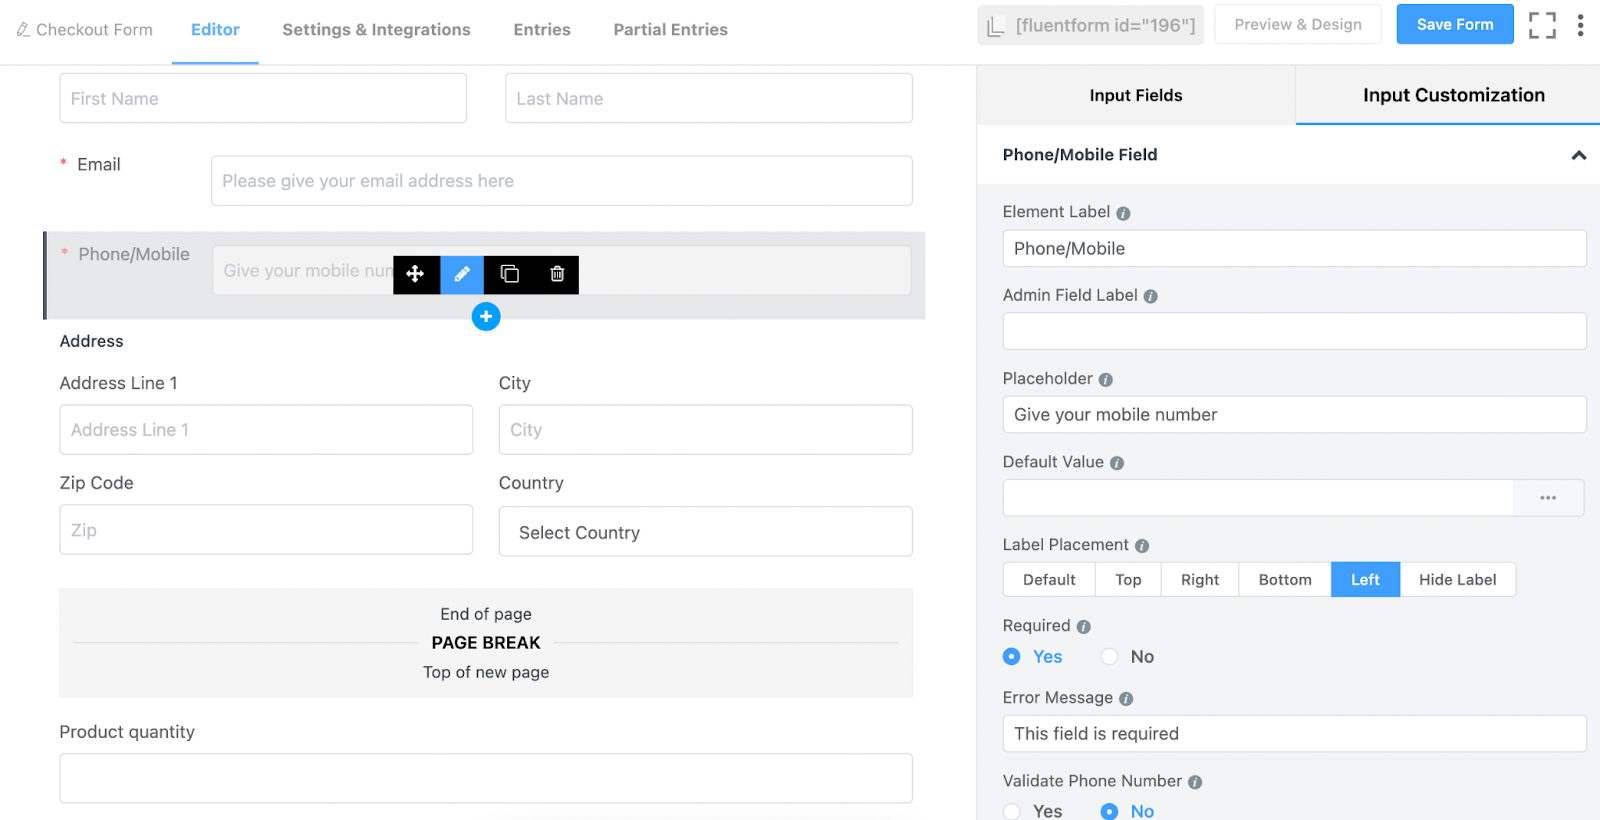Set Required to No

[x=1127, y=657]
